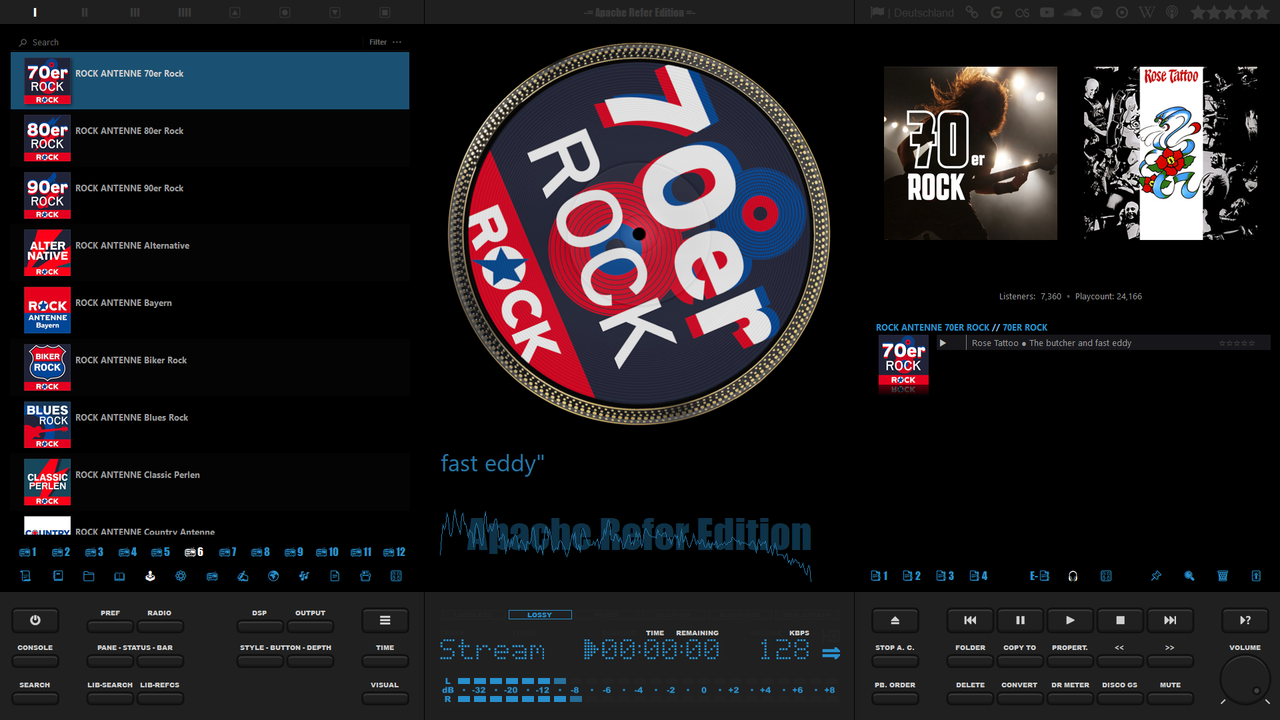Switch to playlist tab 2 in right panel
The height and width of the screenshot is (720, 1280).
tap(912, 576)
